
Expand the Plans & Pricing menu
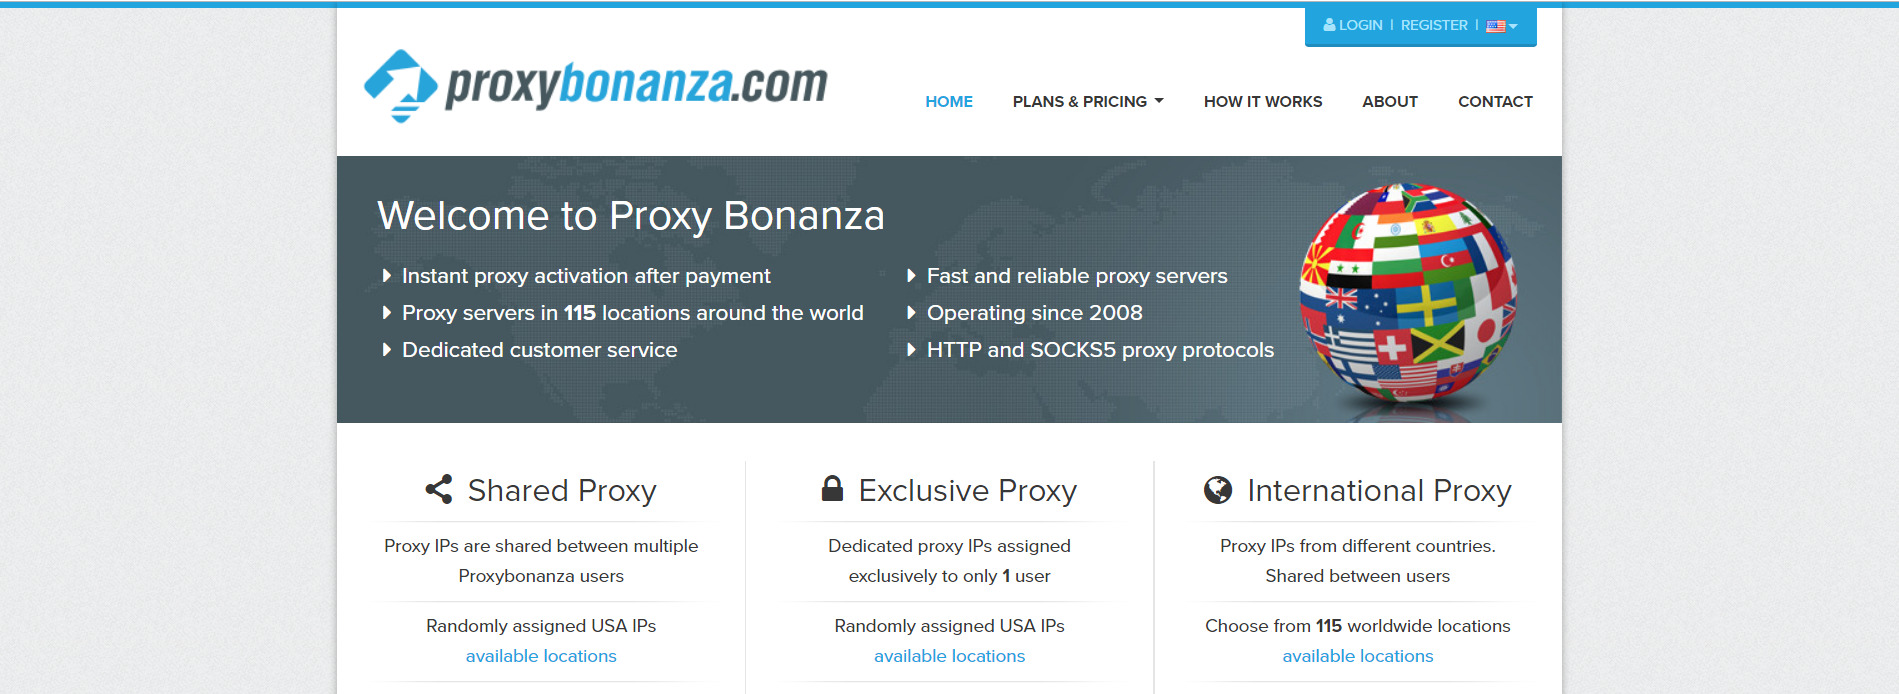click(1088, 102)
